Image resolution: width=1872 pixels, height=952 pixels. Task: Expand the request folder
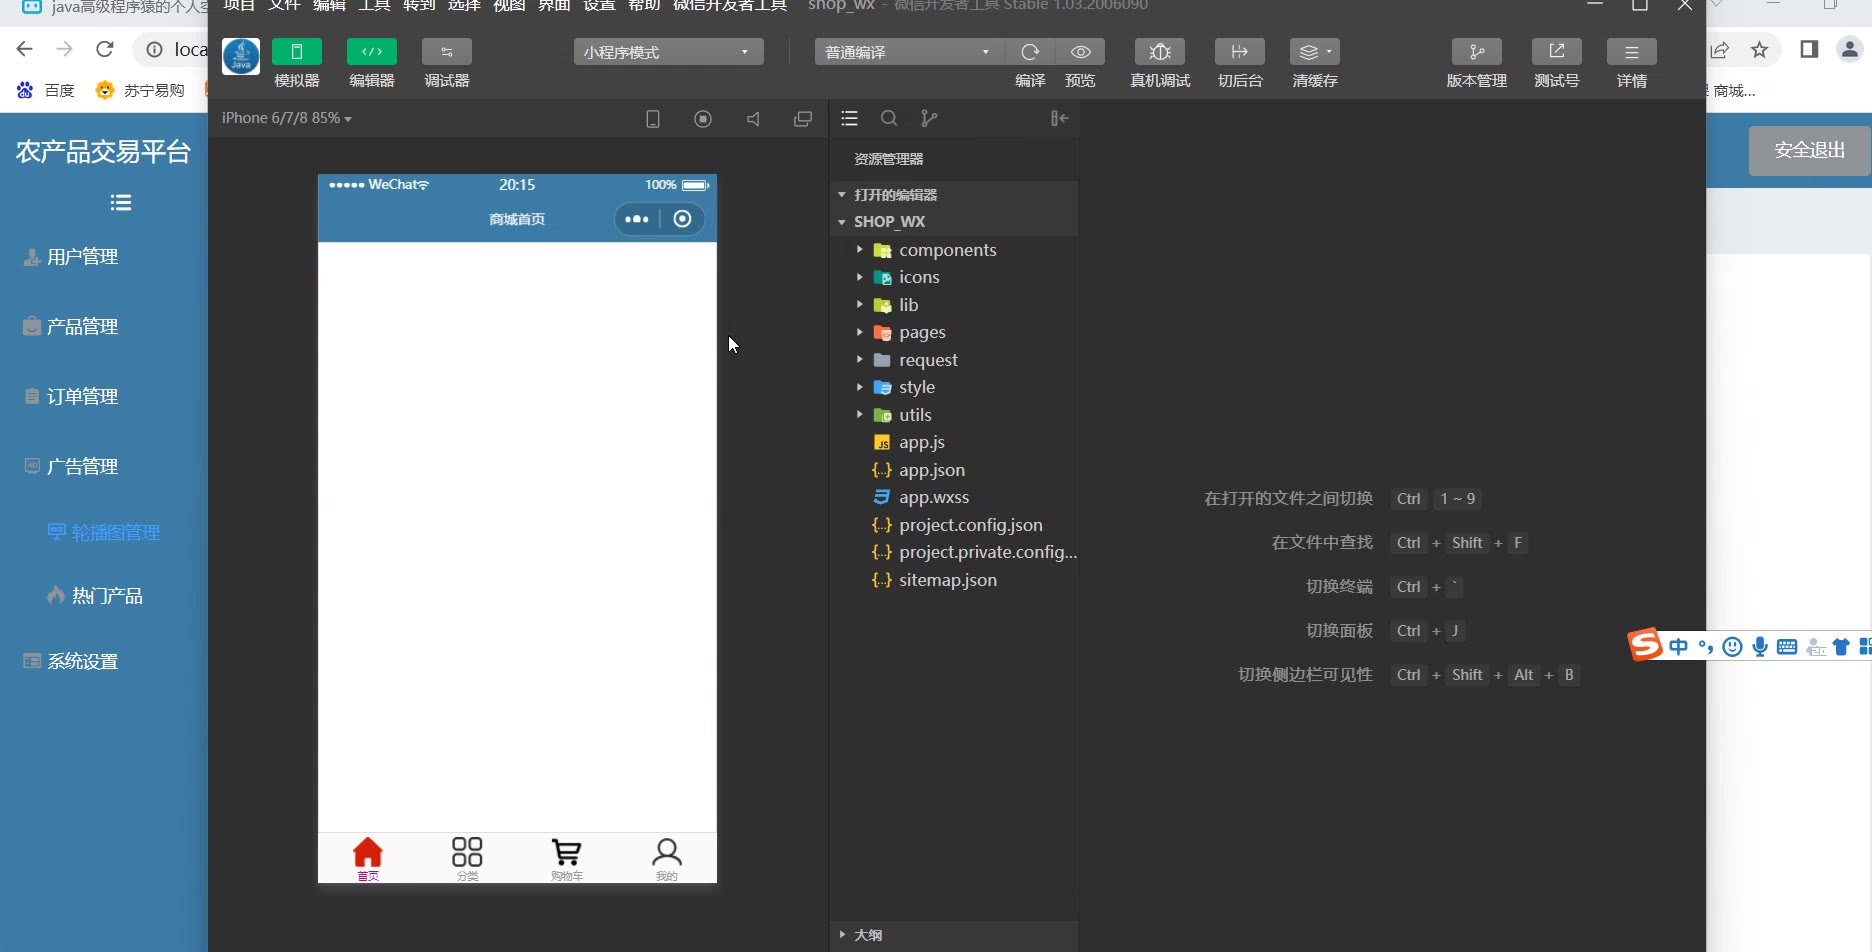click(x=954, y=360)
